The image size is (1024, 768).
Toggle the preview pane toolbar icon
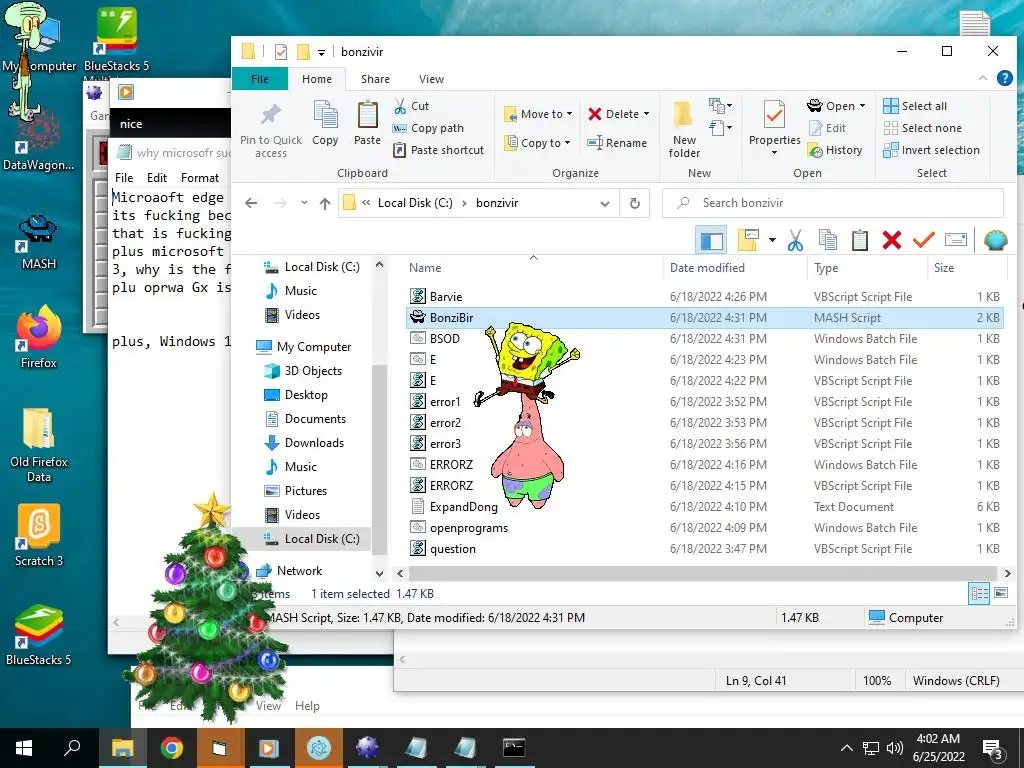711,240
